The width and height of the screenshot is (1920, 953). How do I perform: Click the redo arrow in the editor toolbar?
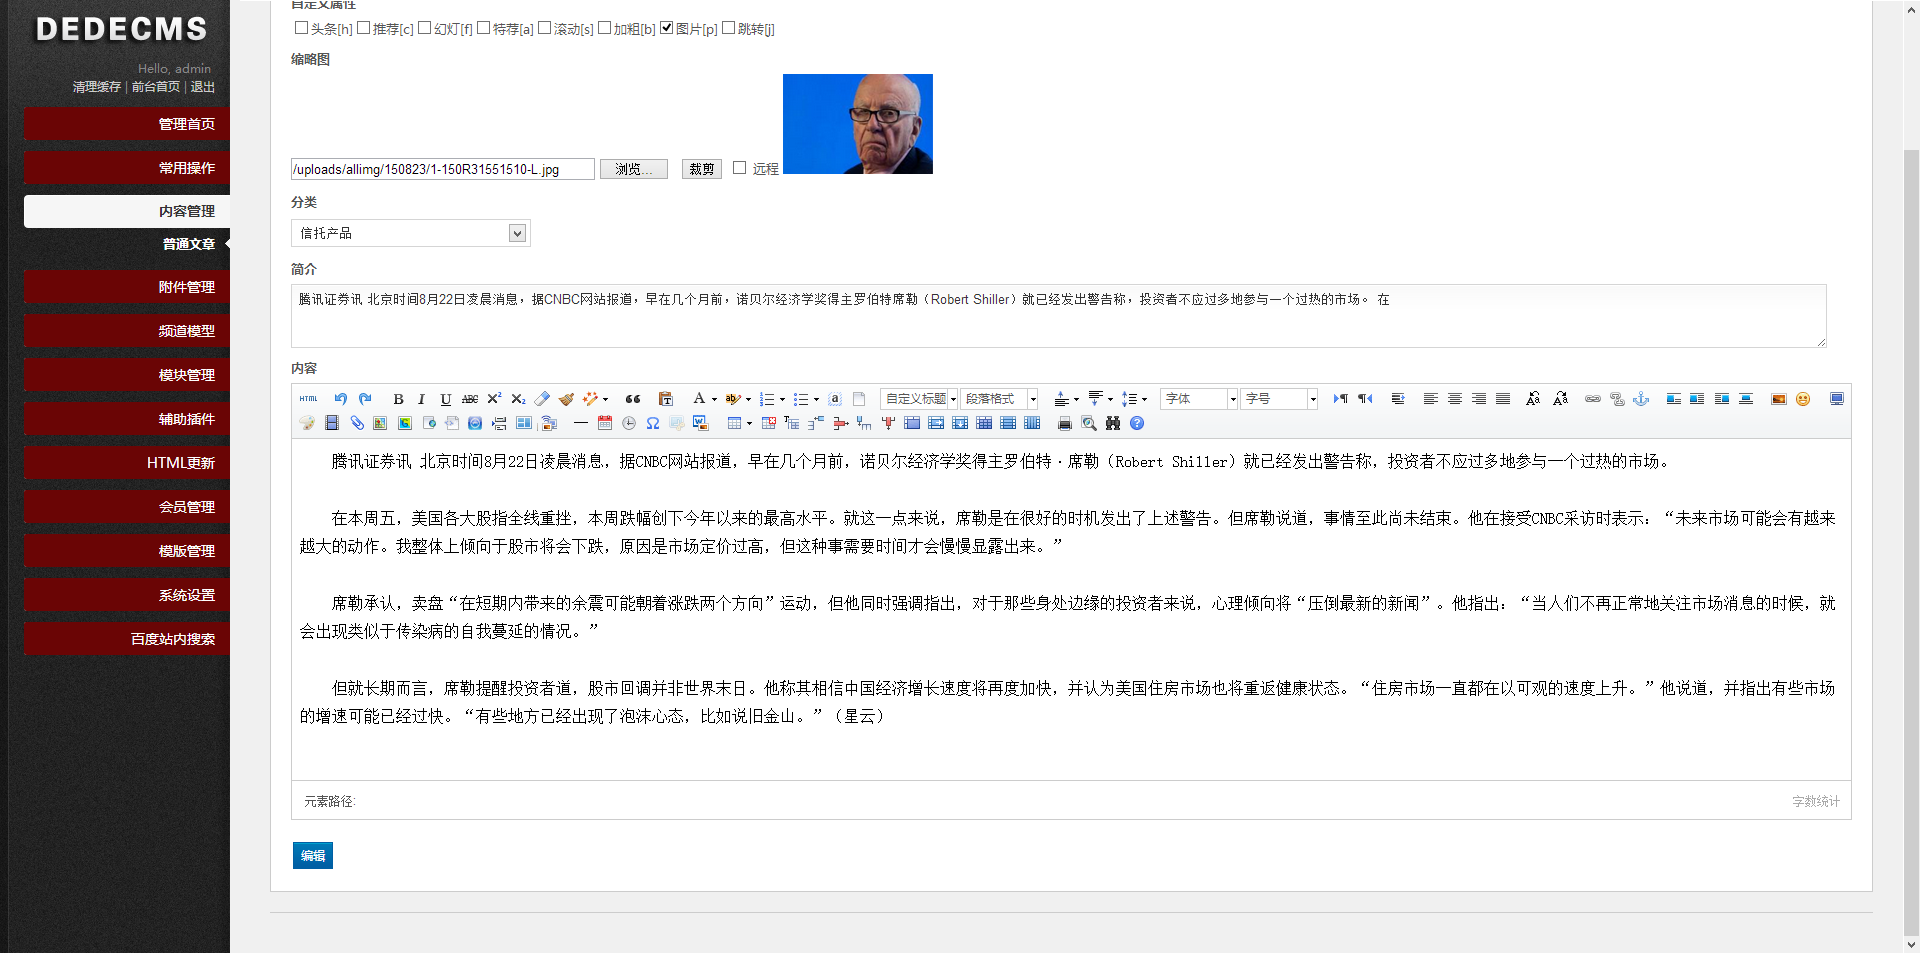(x=365, y=399)
